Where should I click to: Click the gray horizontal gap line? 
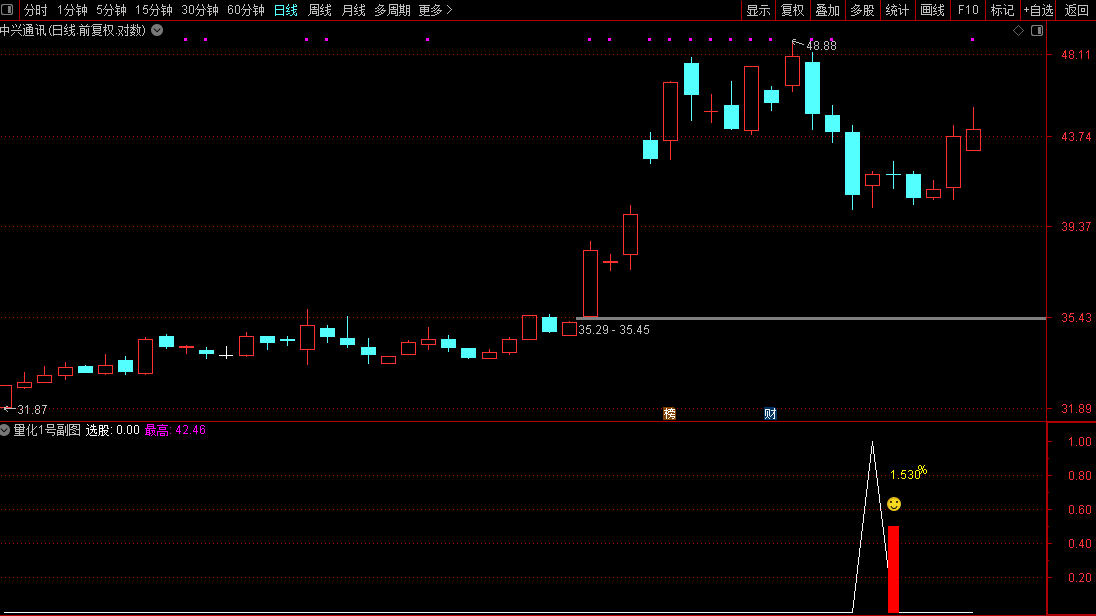tap(811, 318)
